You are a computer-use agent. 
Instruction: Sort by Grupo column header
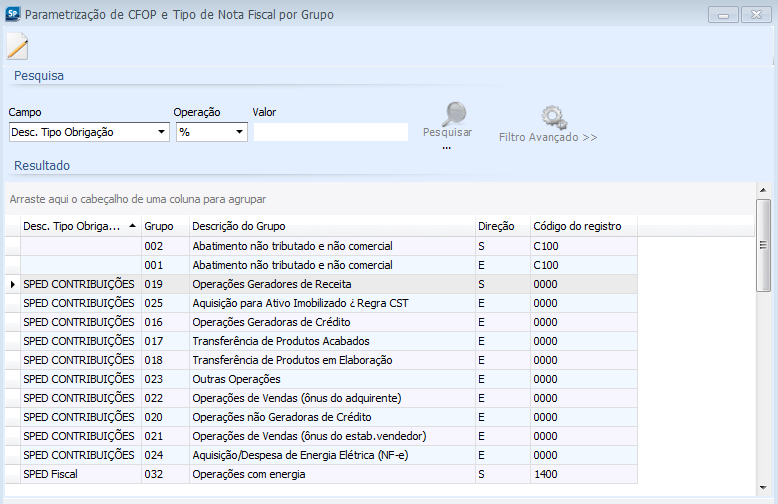(158, 226)
